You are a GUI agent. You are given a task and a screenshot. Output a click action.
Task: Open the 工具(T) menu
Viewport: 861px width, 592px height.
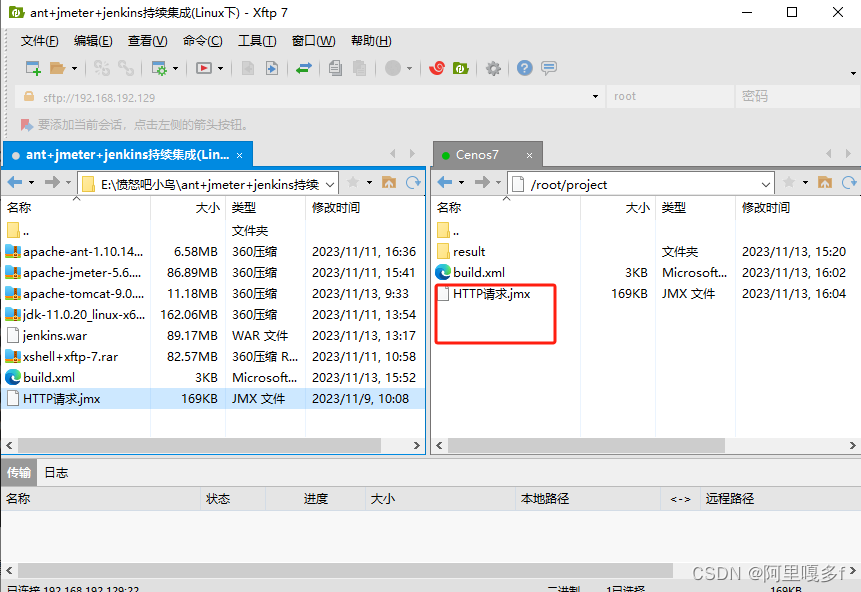[256, 40]
